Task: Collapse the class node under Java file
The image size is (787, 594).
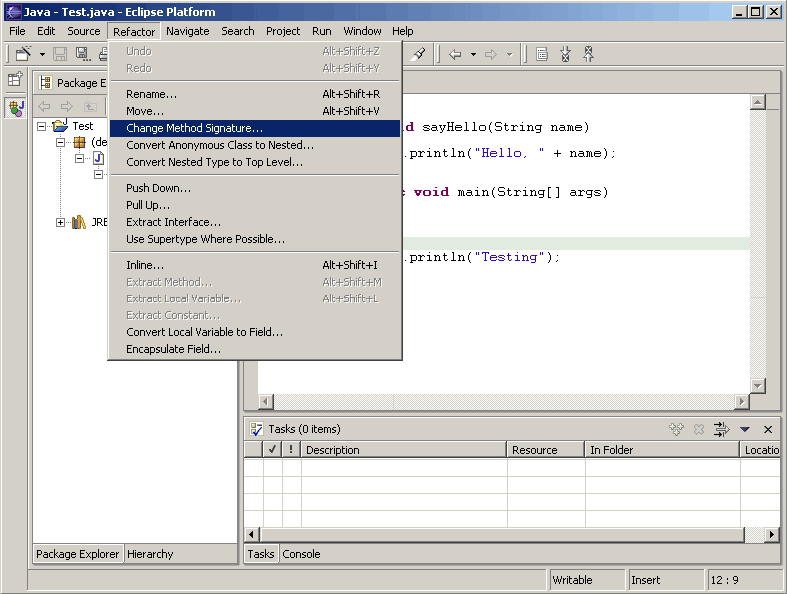Action: [98, 174]
